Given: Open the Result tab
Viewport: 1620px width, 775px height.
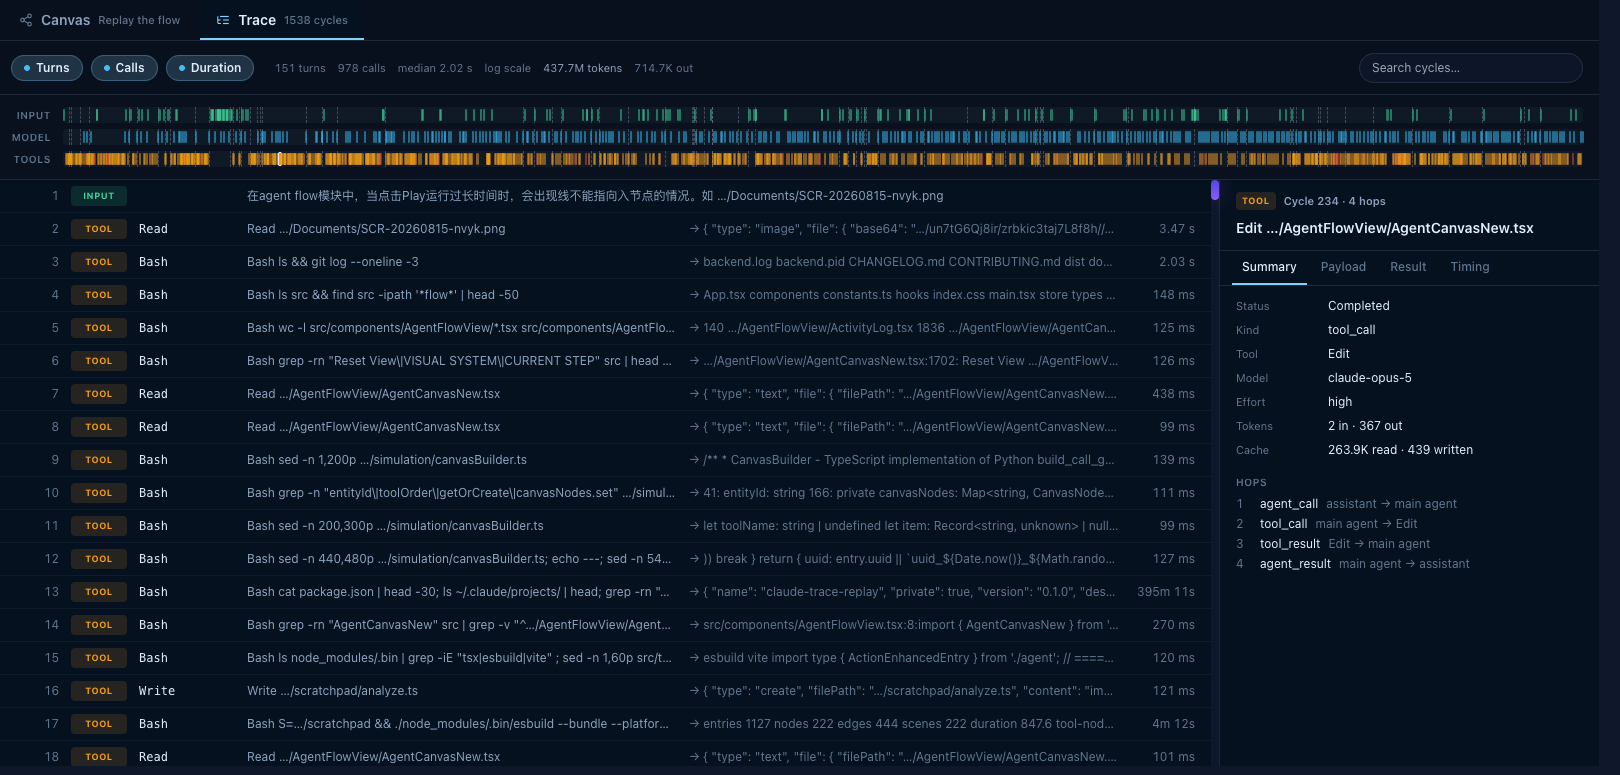Looking at the screenshot, I should [x=1408, y=267].
